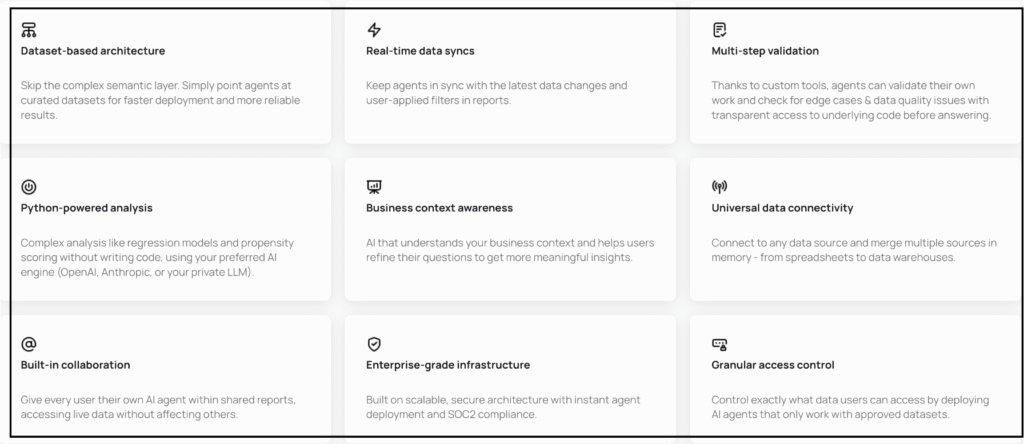Click the Business context awareness presentation icon
Image resolution: width=1024 pixels, height=444 pixels.
(x=374, y=187)
